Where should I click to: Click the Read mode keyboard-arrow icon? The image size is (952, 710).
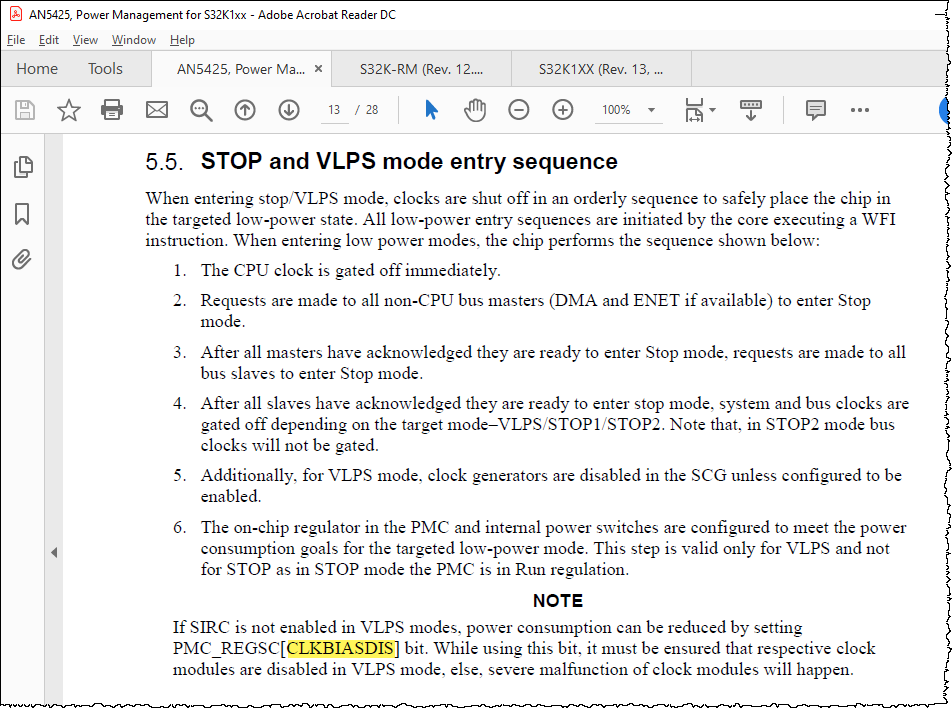(x=750, y=110)
